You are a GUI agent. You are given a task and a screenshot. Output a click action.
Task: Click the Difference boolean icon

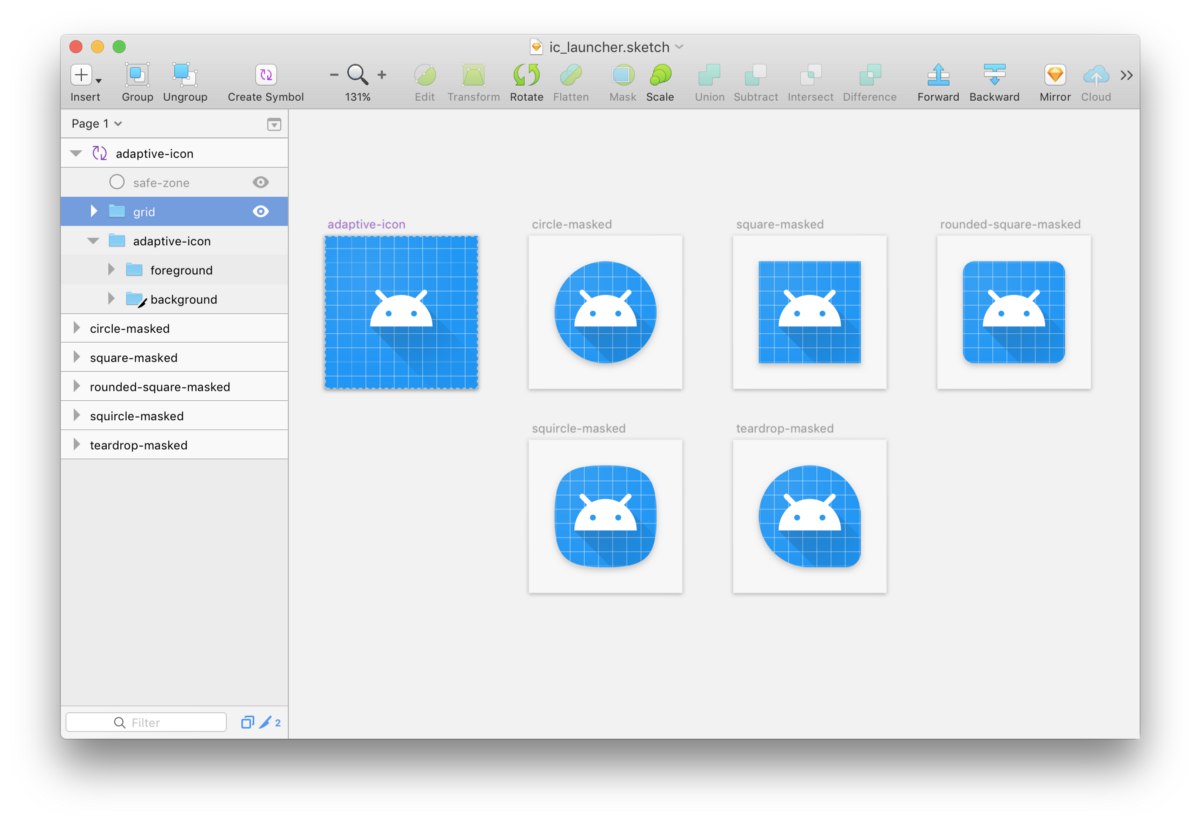pos(870,75)
